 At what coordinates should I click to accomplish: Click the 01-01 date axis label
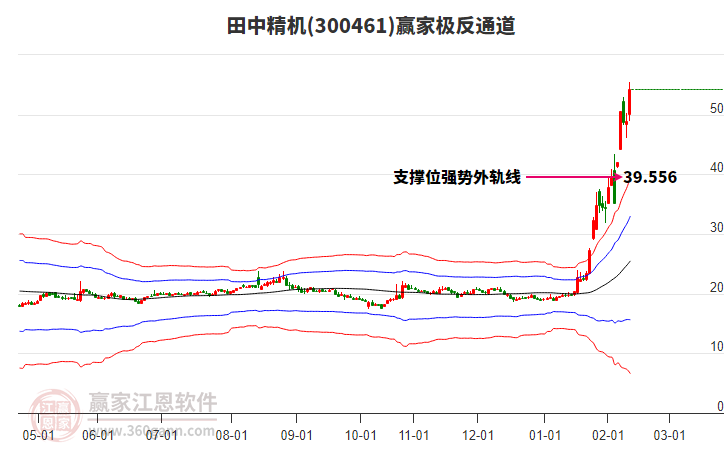545,435
